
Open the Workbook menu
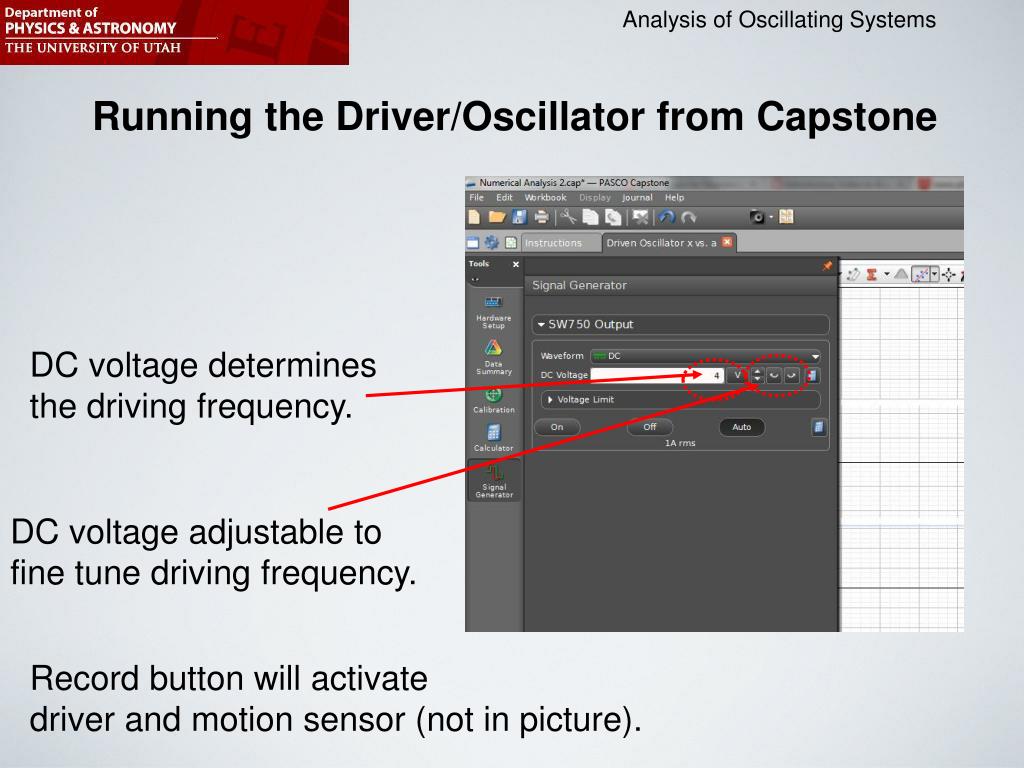pos(545,197)
